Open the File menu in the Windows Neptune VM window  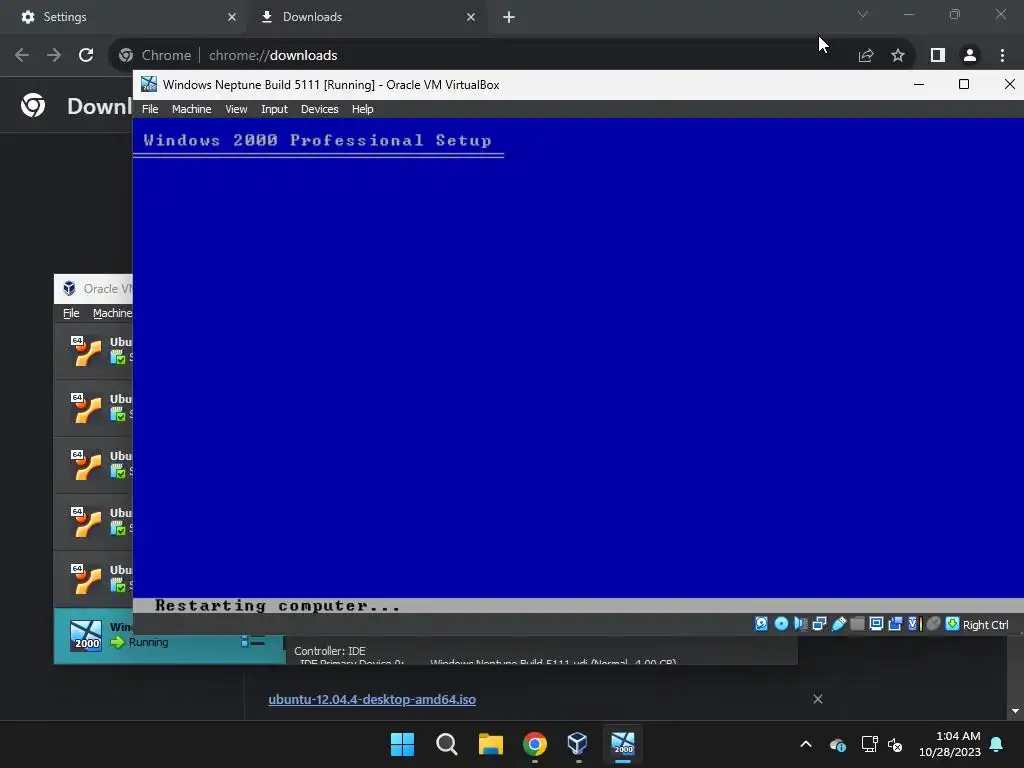(x=150, y=109)
